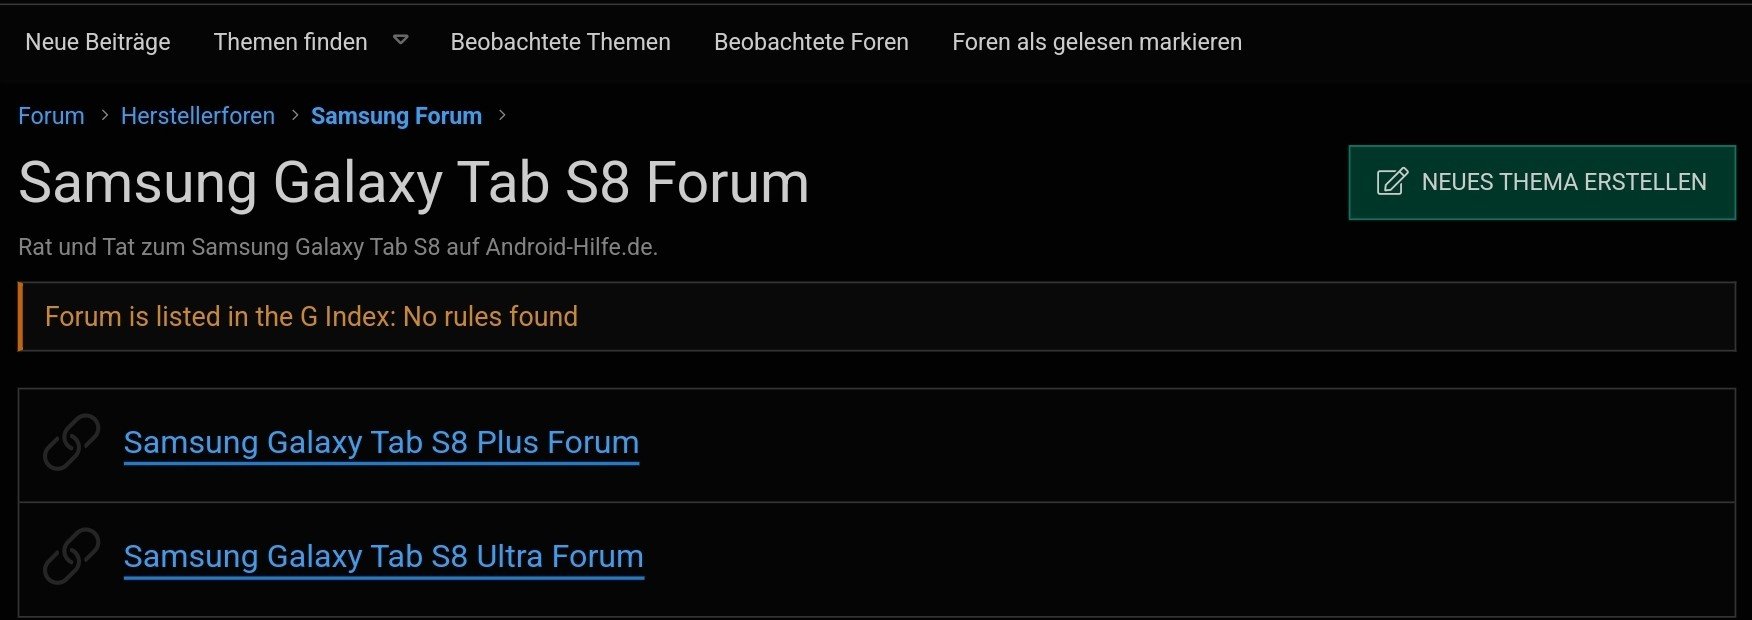Image resolution: width=1752 pixels, height=620 pixels.
Task: Expand the Themen finden dropdown arrow
Action: tap(401, 41)
